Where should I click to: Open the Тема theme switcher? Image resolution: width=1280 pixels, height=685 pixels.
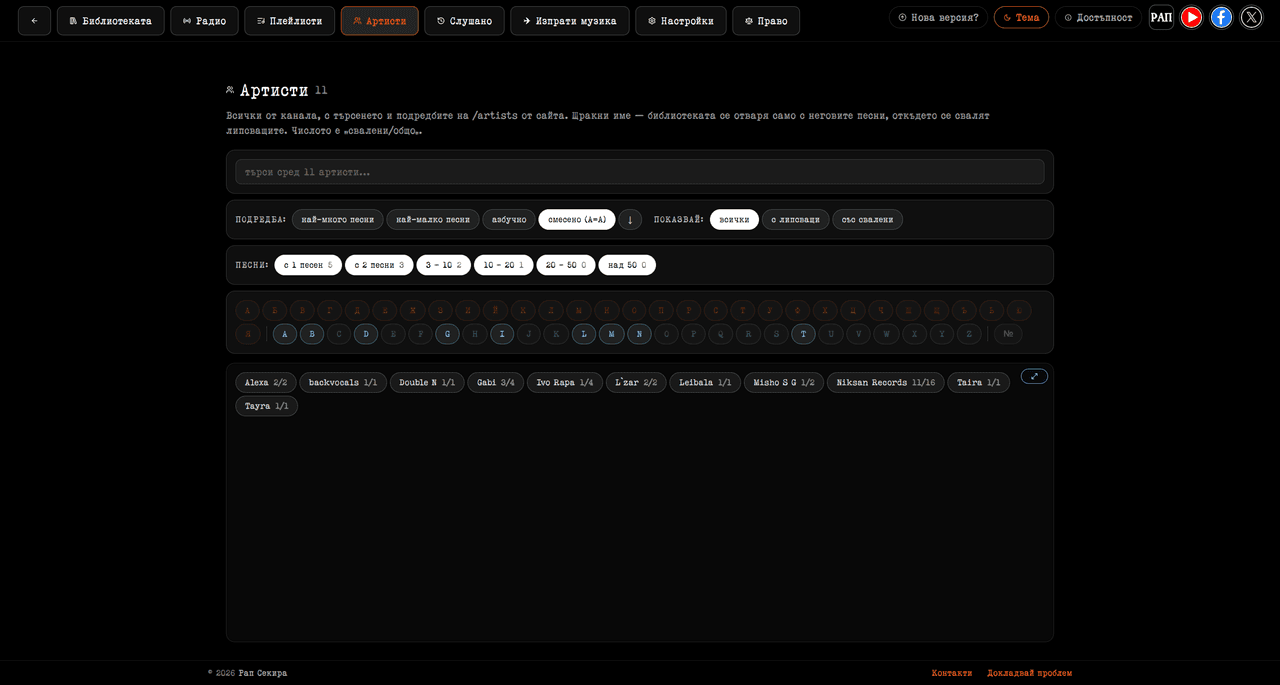(1021, 17)
